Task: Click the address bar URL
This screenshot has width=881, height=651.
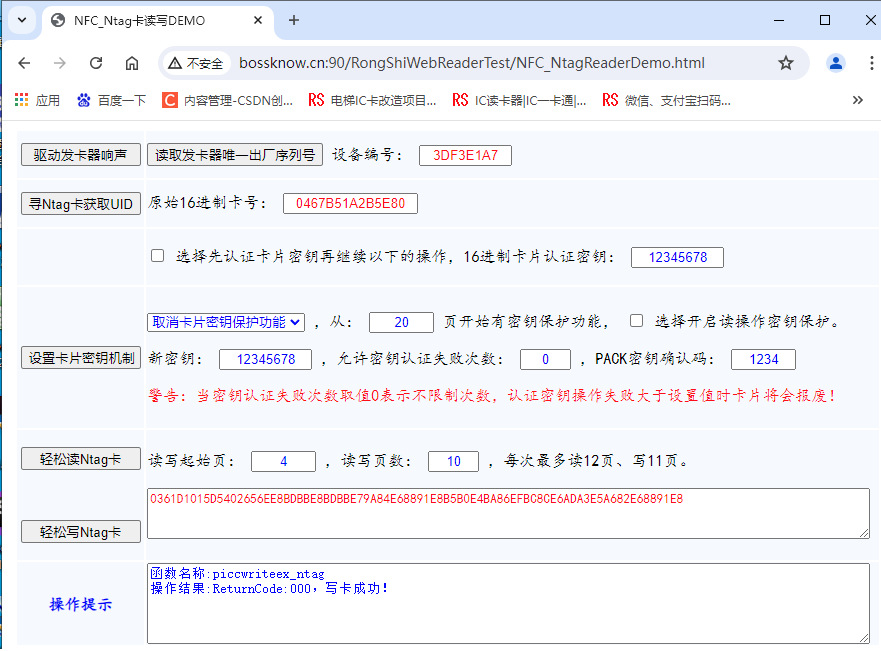Action: pyautogui.click(x=472, y=63)
